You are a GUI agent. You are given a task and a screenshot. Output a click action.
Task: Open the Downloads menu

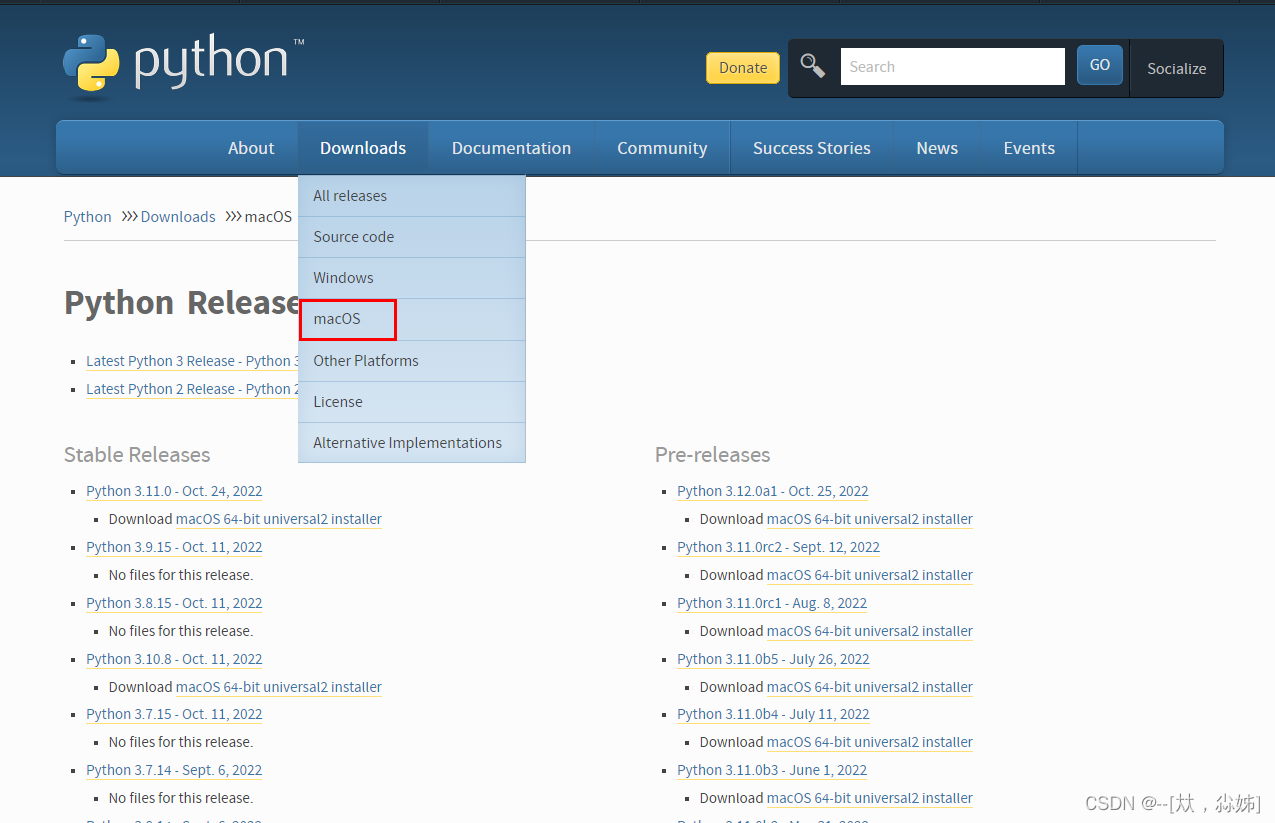tap(363, 148)
